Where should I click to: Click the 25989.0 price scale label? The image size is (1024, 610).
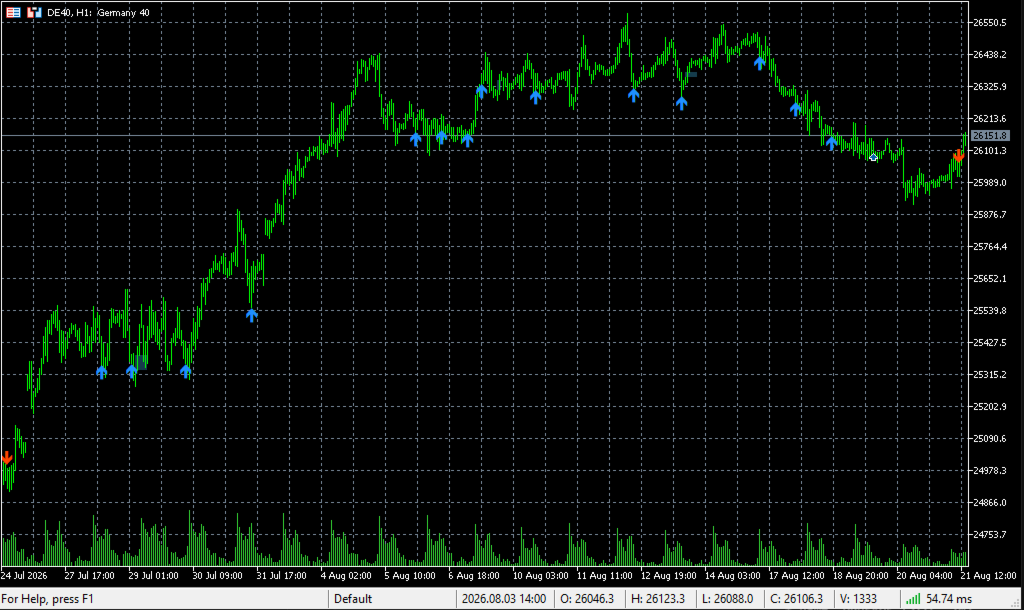(989, 183)
